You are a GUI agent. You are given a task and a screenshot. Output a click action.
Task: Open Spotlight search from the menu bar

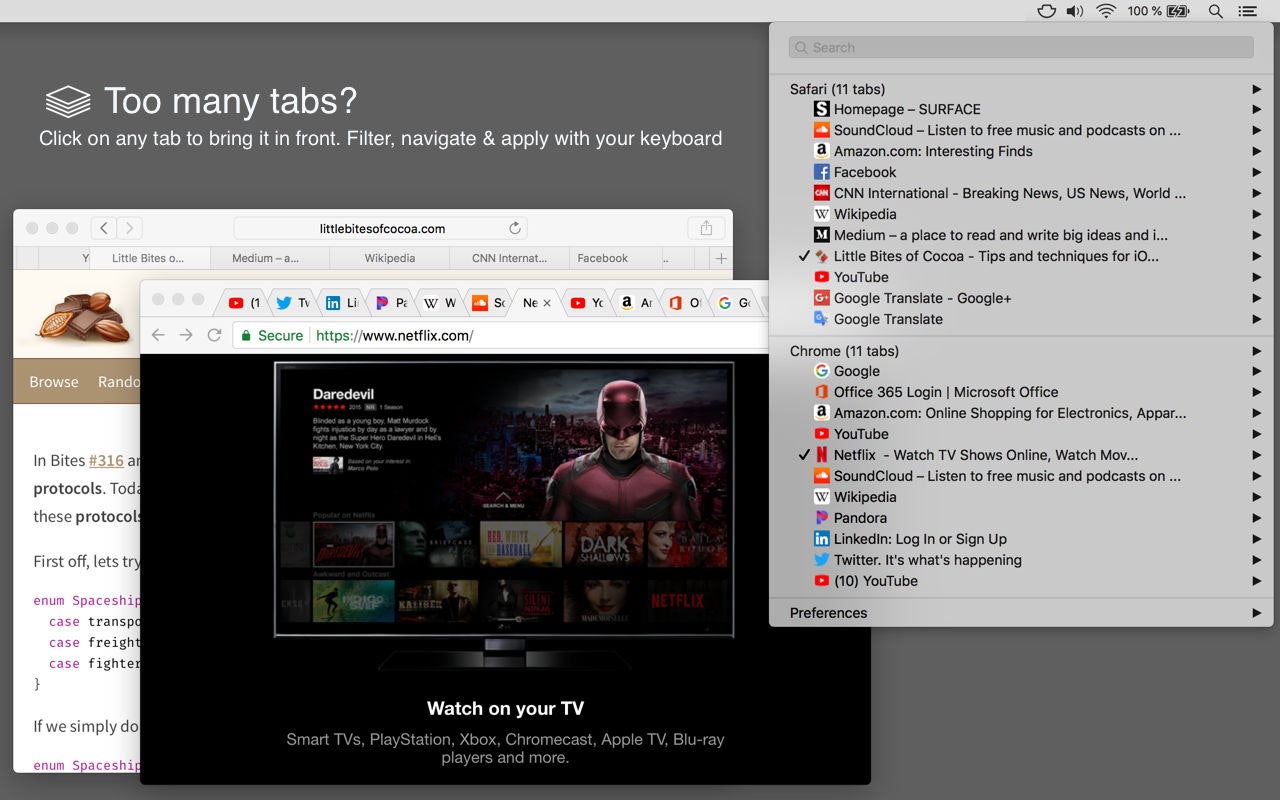pyautogui.click(x=1214, y=11)
